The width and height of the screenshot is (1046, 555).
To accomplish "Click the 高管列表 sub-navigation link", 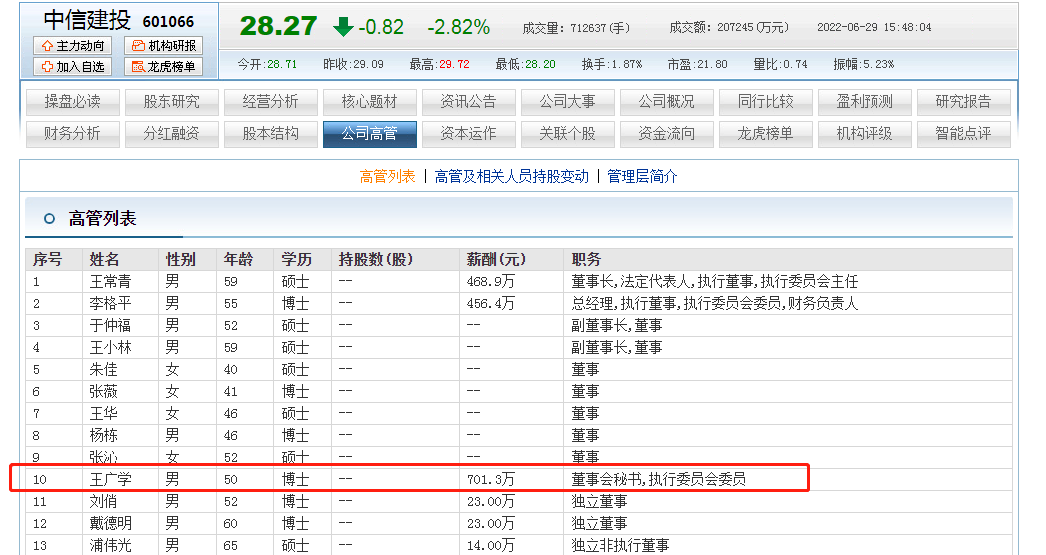I will pos(388,177).
